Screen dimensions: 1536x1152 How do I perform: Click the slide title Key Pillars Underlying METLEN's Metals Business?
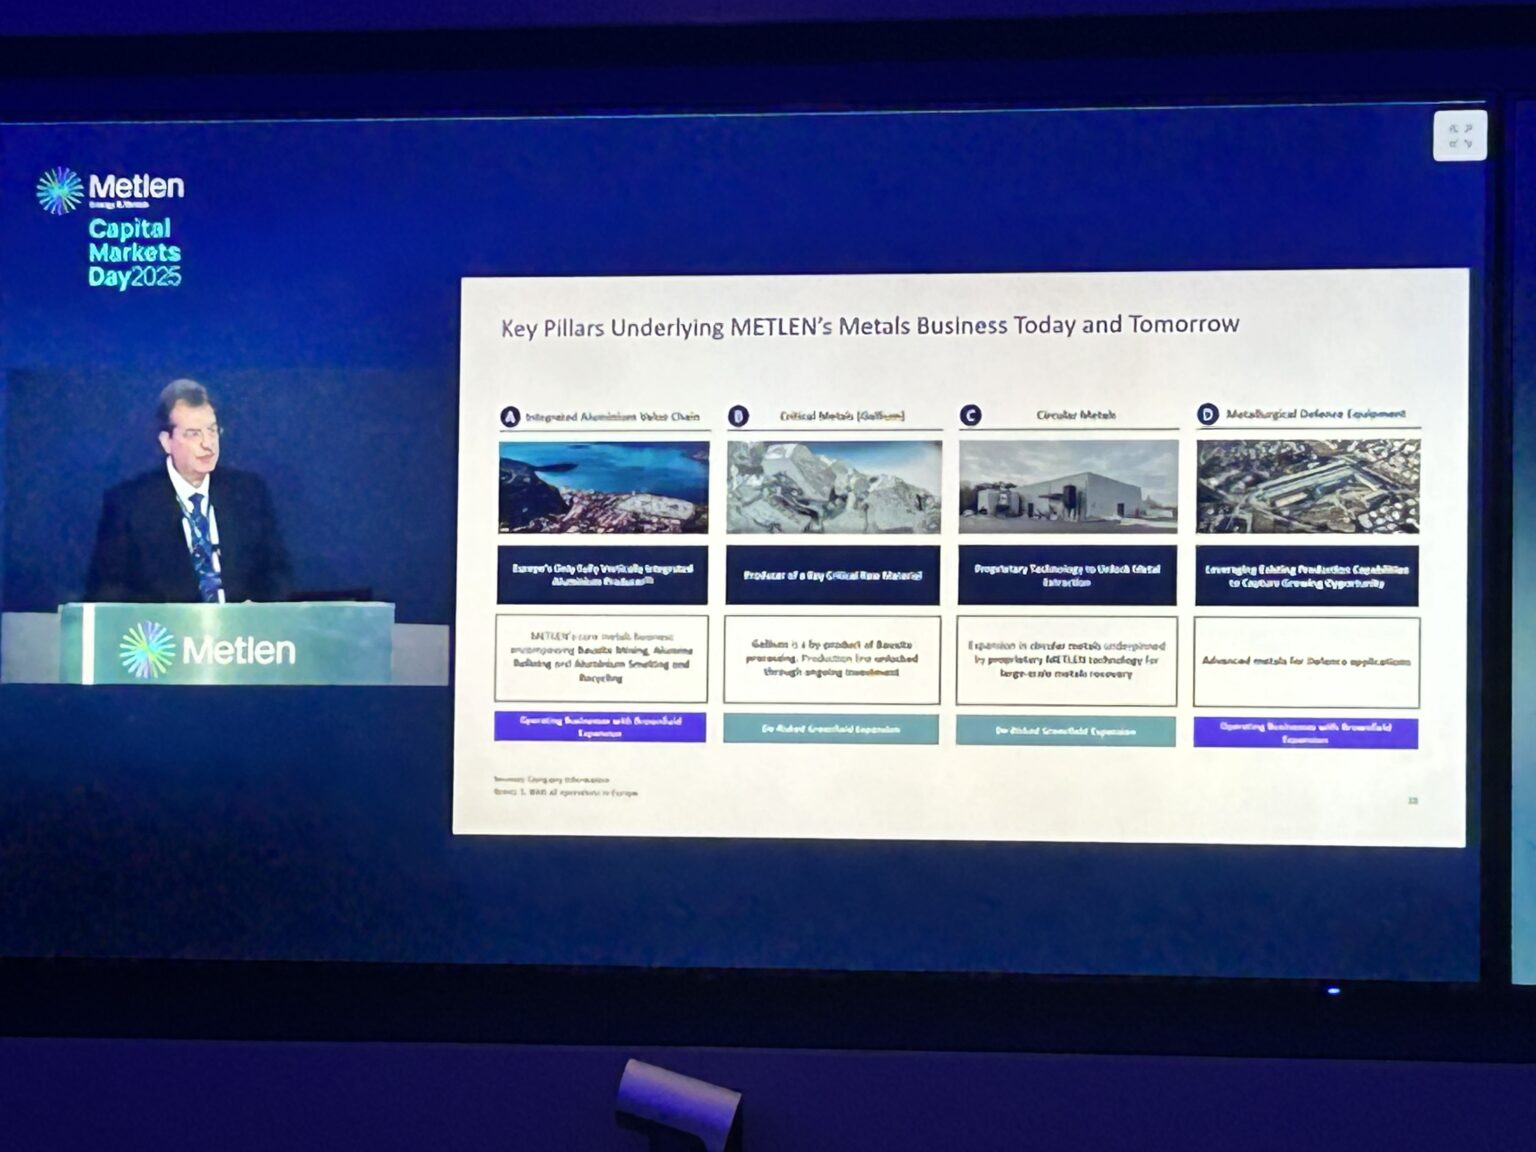(x=869, y=326)
